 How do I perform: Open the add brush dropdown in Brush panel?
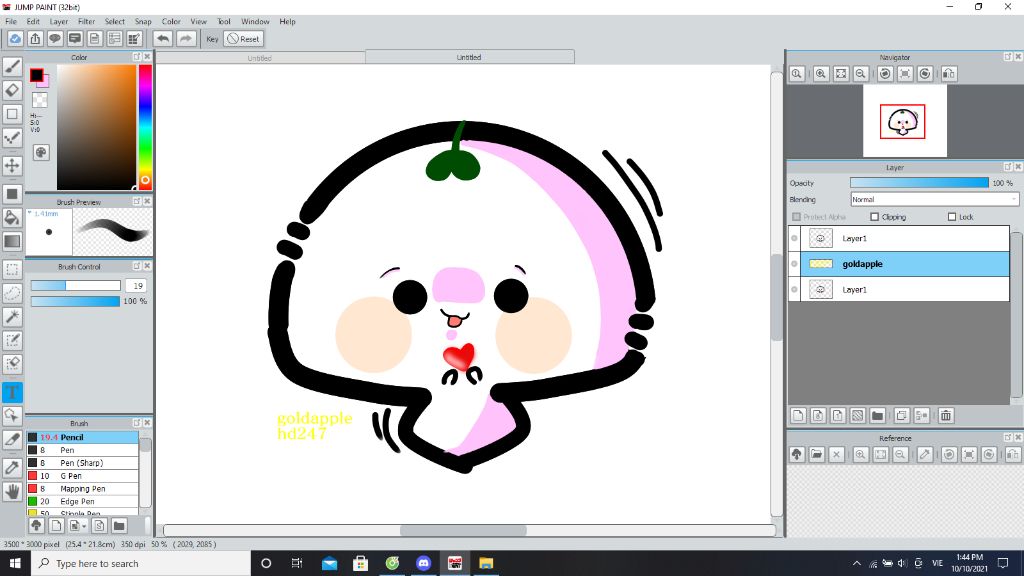point(78,526)
